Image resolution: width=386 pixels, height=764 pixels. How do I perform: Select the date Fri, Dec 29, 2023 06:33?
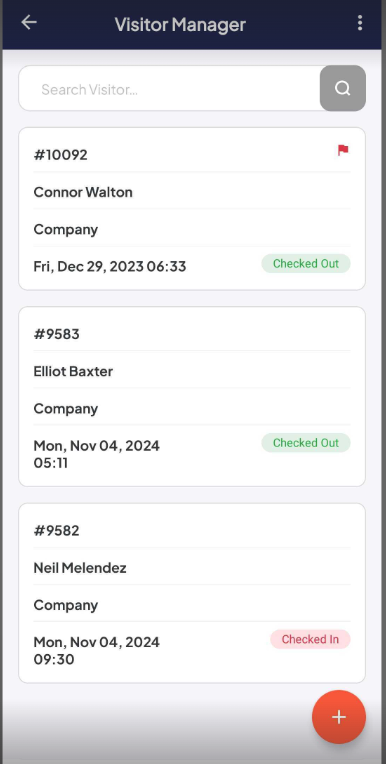coord(110,267)
